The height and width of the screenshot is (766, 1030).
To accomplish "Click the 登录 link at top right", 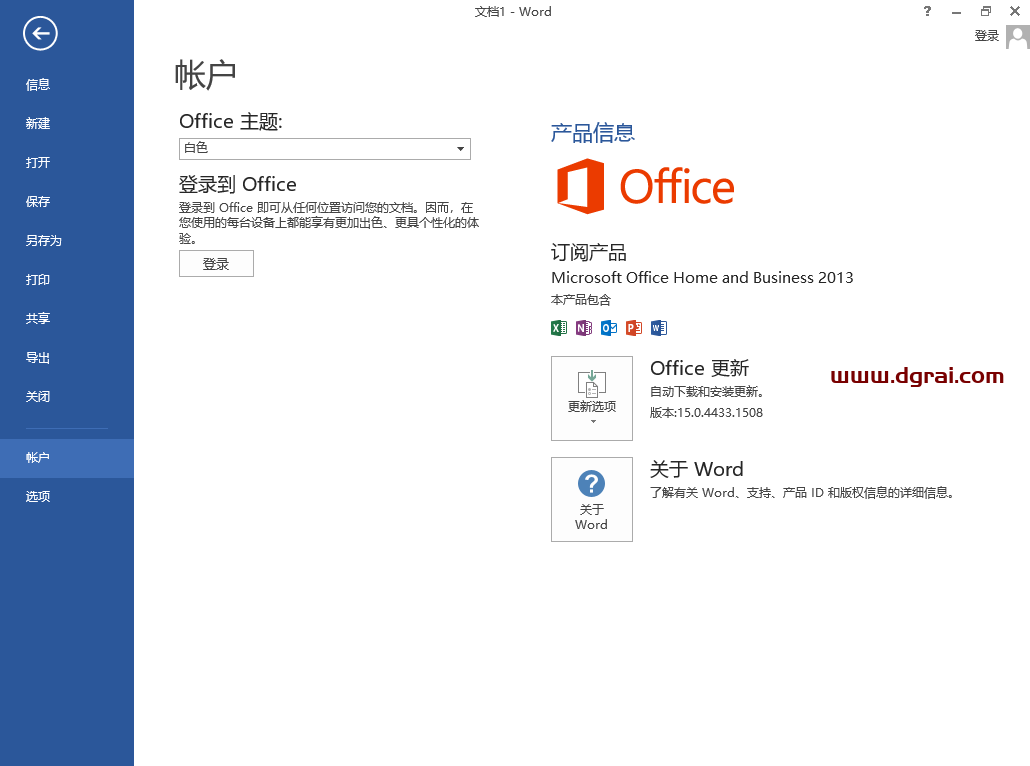I will tap(986, 36).
